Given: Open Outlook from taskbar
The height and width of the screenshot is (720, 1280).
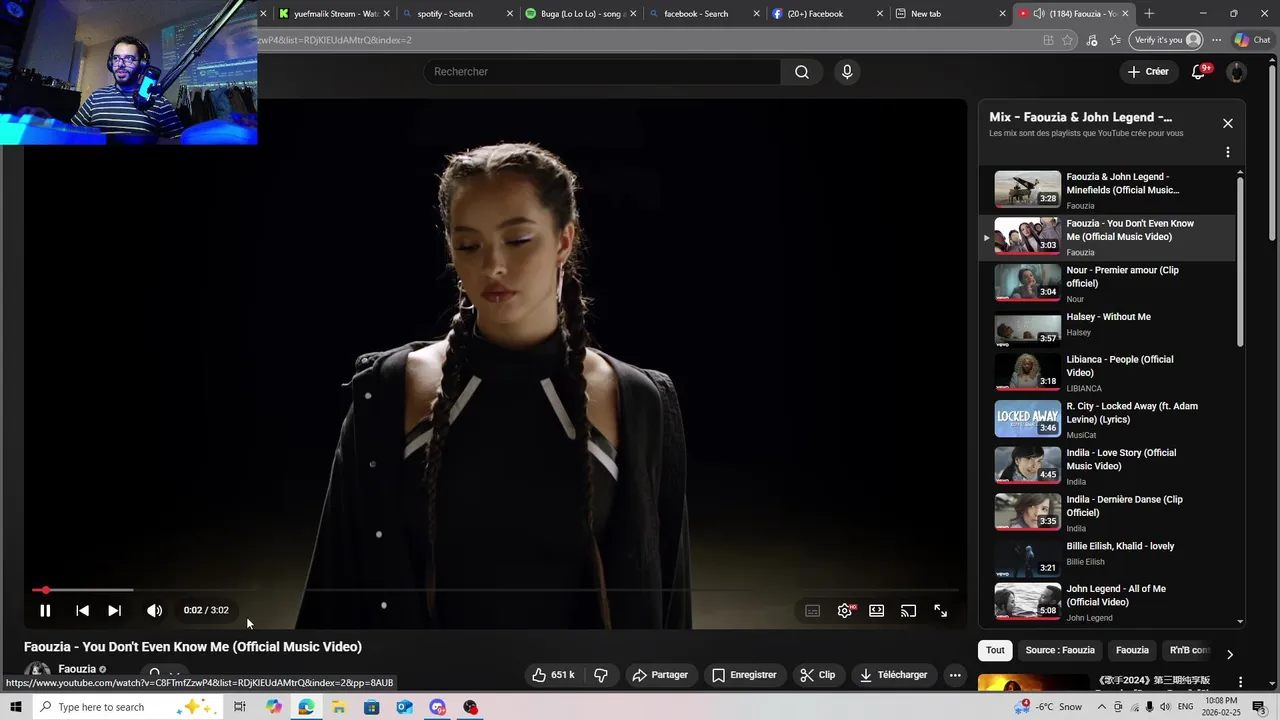Looking at the screenshot, I should pos(404,707).
